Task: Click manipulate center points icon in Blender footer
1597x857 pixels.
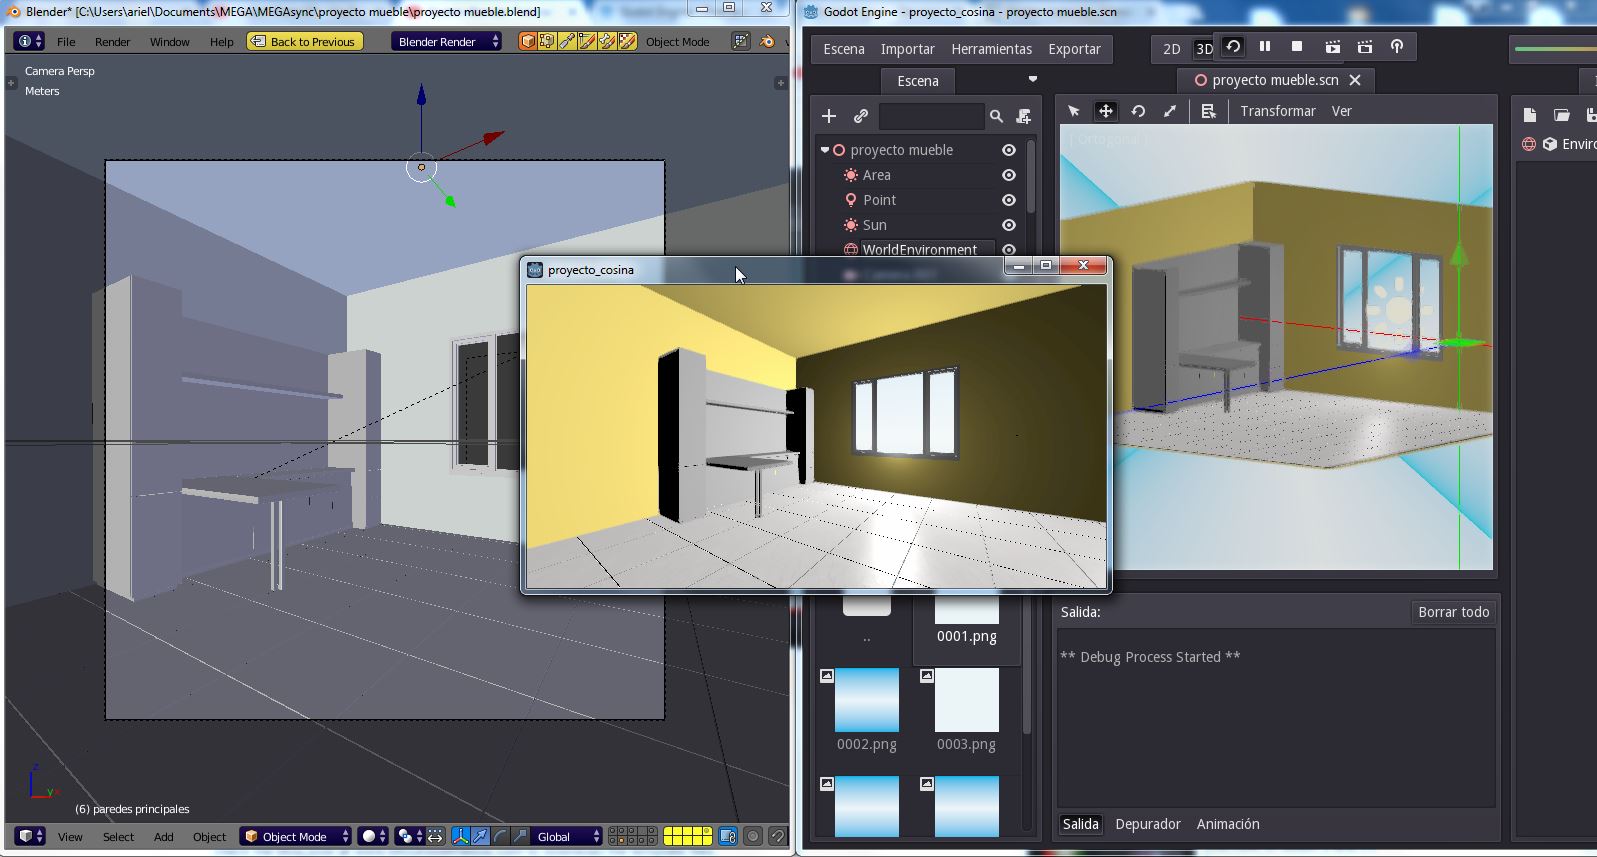Action: click(437, 836)
